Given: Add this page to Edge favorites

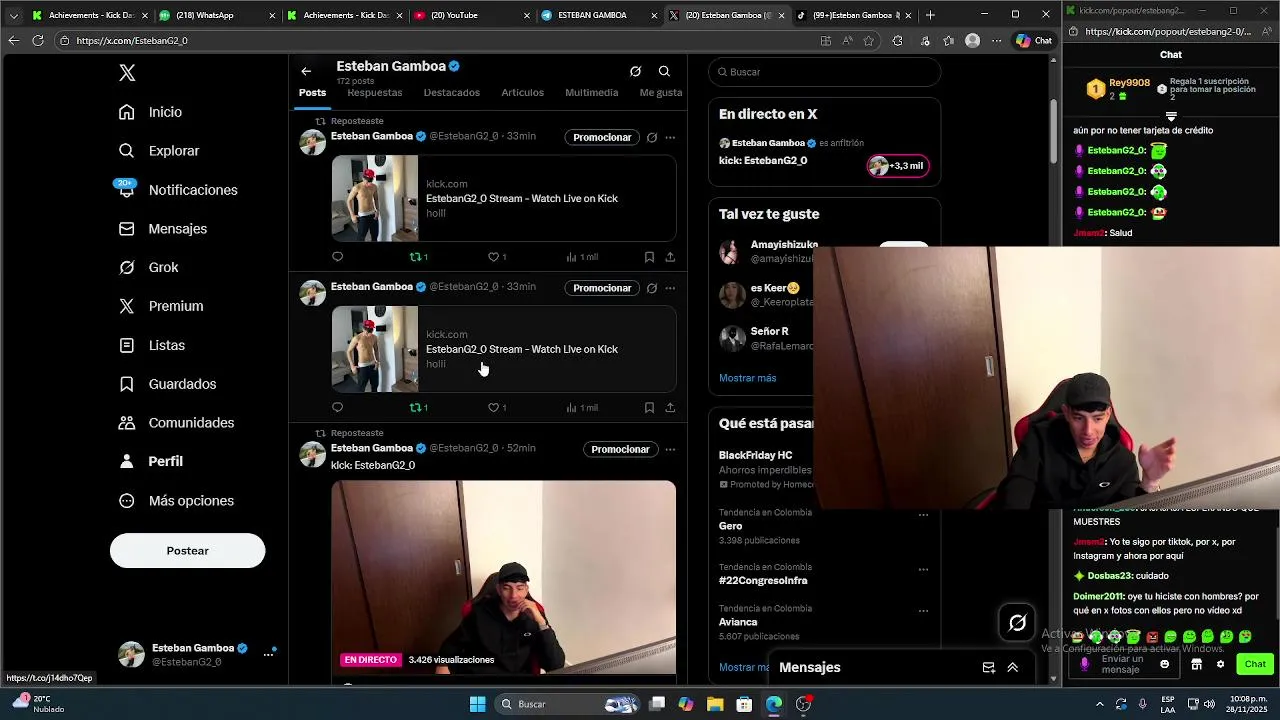Looking at the screenshot, I should (868, 41).
